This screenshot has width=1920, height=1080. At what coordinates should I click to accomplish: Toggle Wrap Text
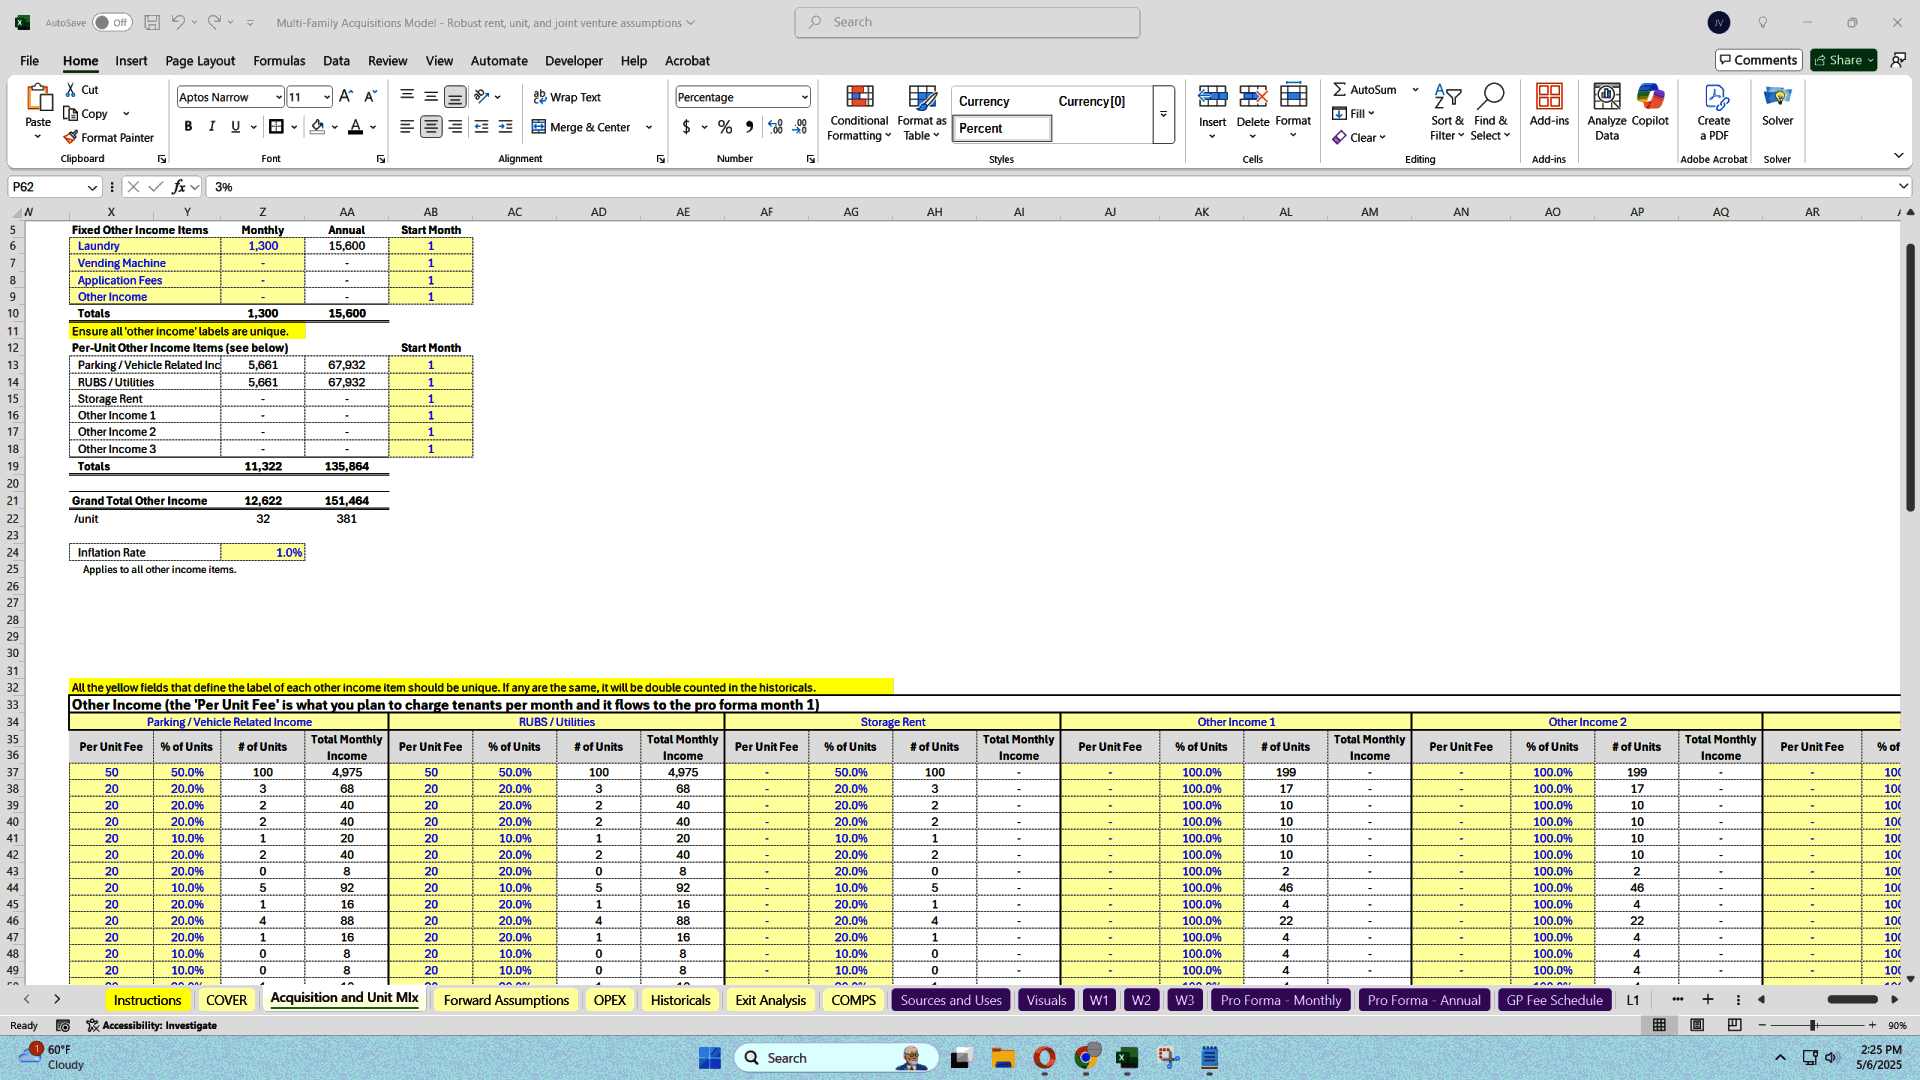pyautogui.click(x=567, y=97)
